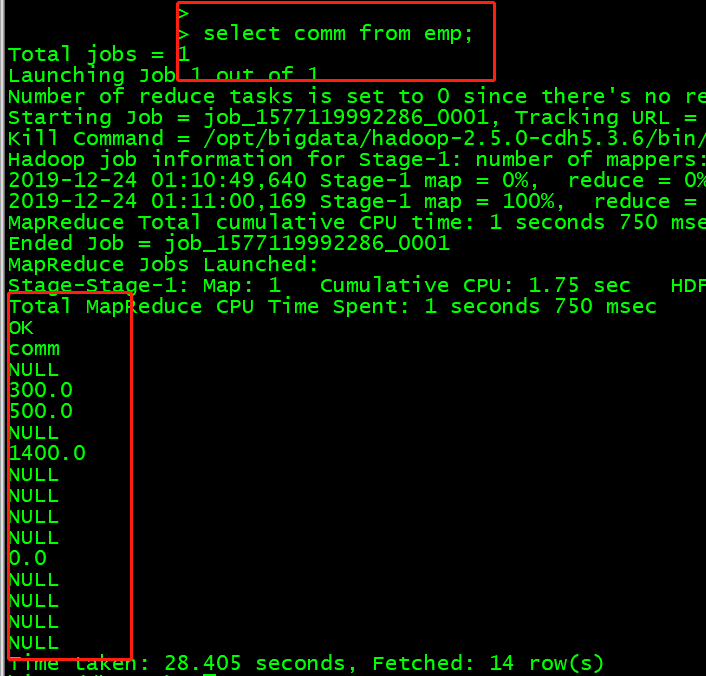Click the 01:11:00,169 map 100% line
This screenshot has height=676, width=706.
pyautogui.click(x=357, y=201)
